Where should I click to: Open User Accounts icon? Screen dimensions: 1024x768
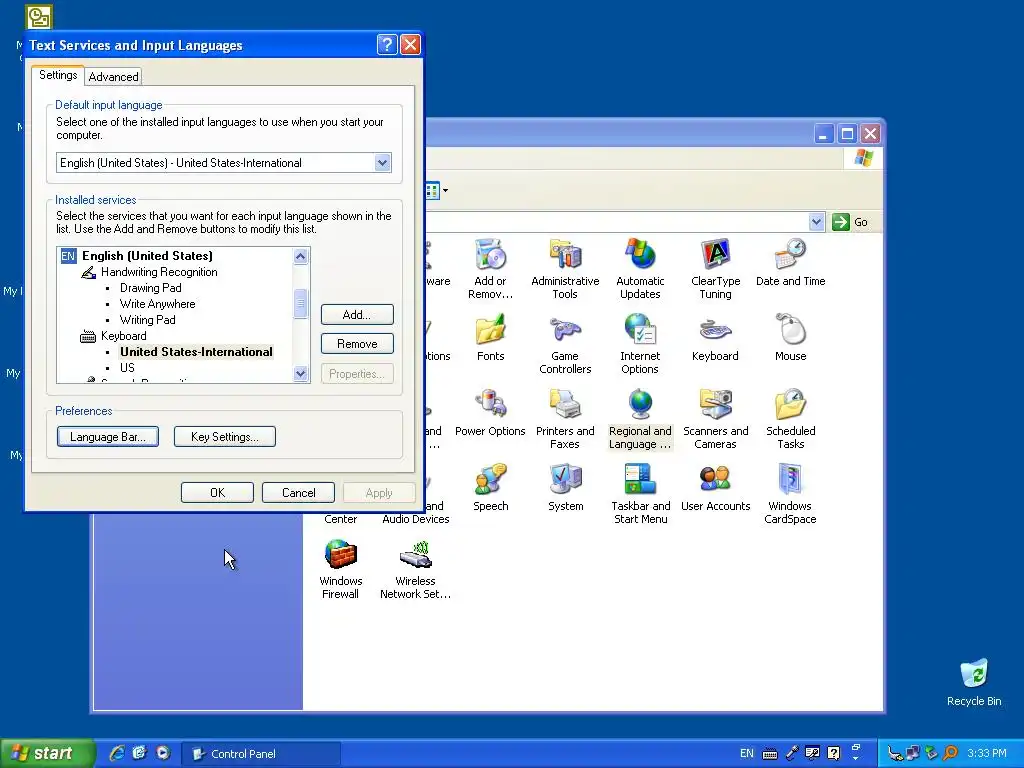(x=715, y=488)
